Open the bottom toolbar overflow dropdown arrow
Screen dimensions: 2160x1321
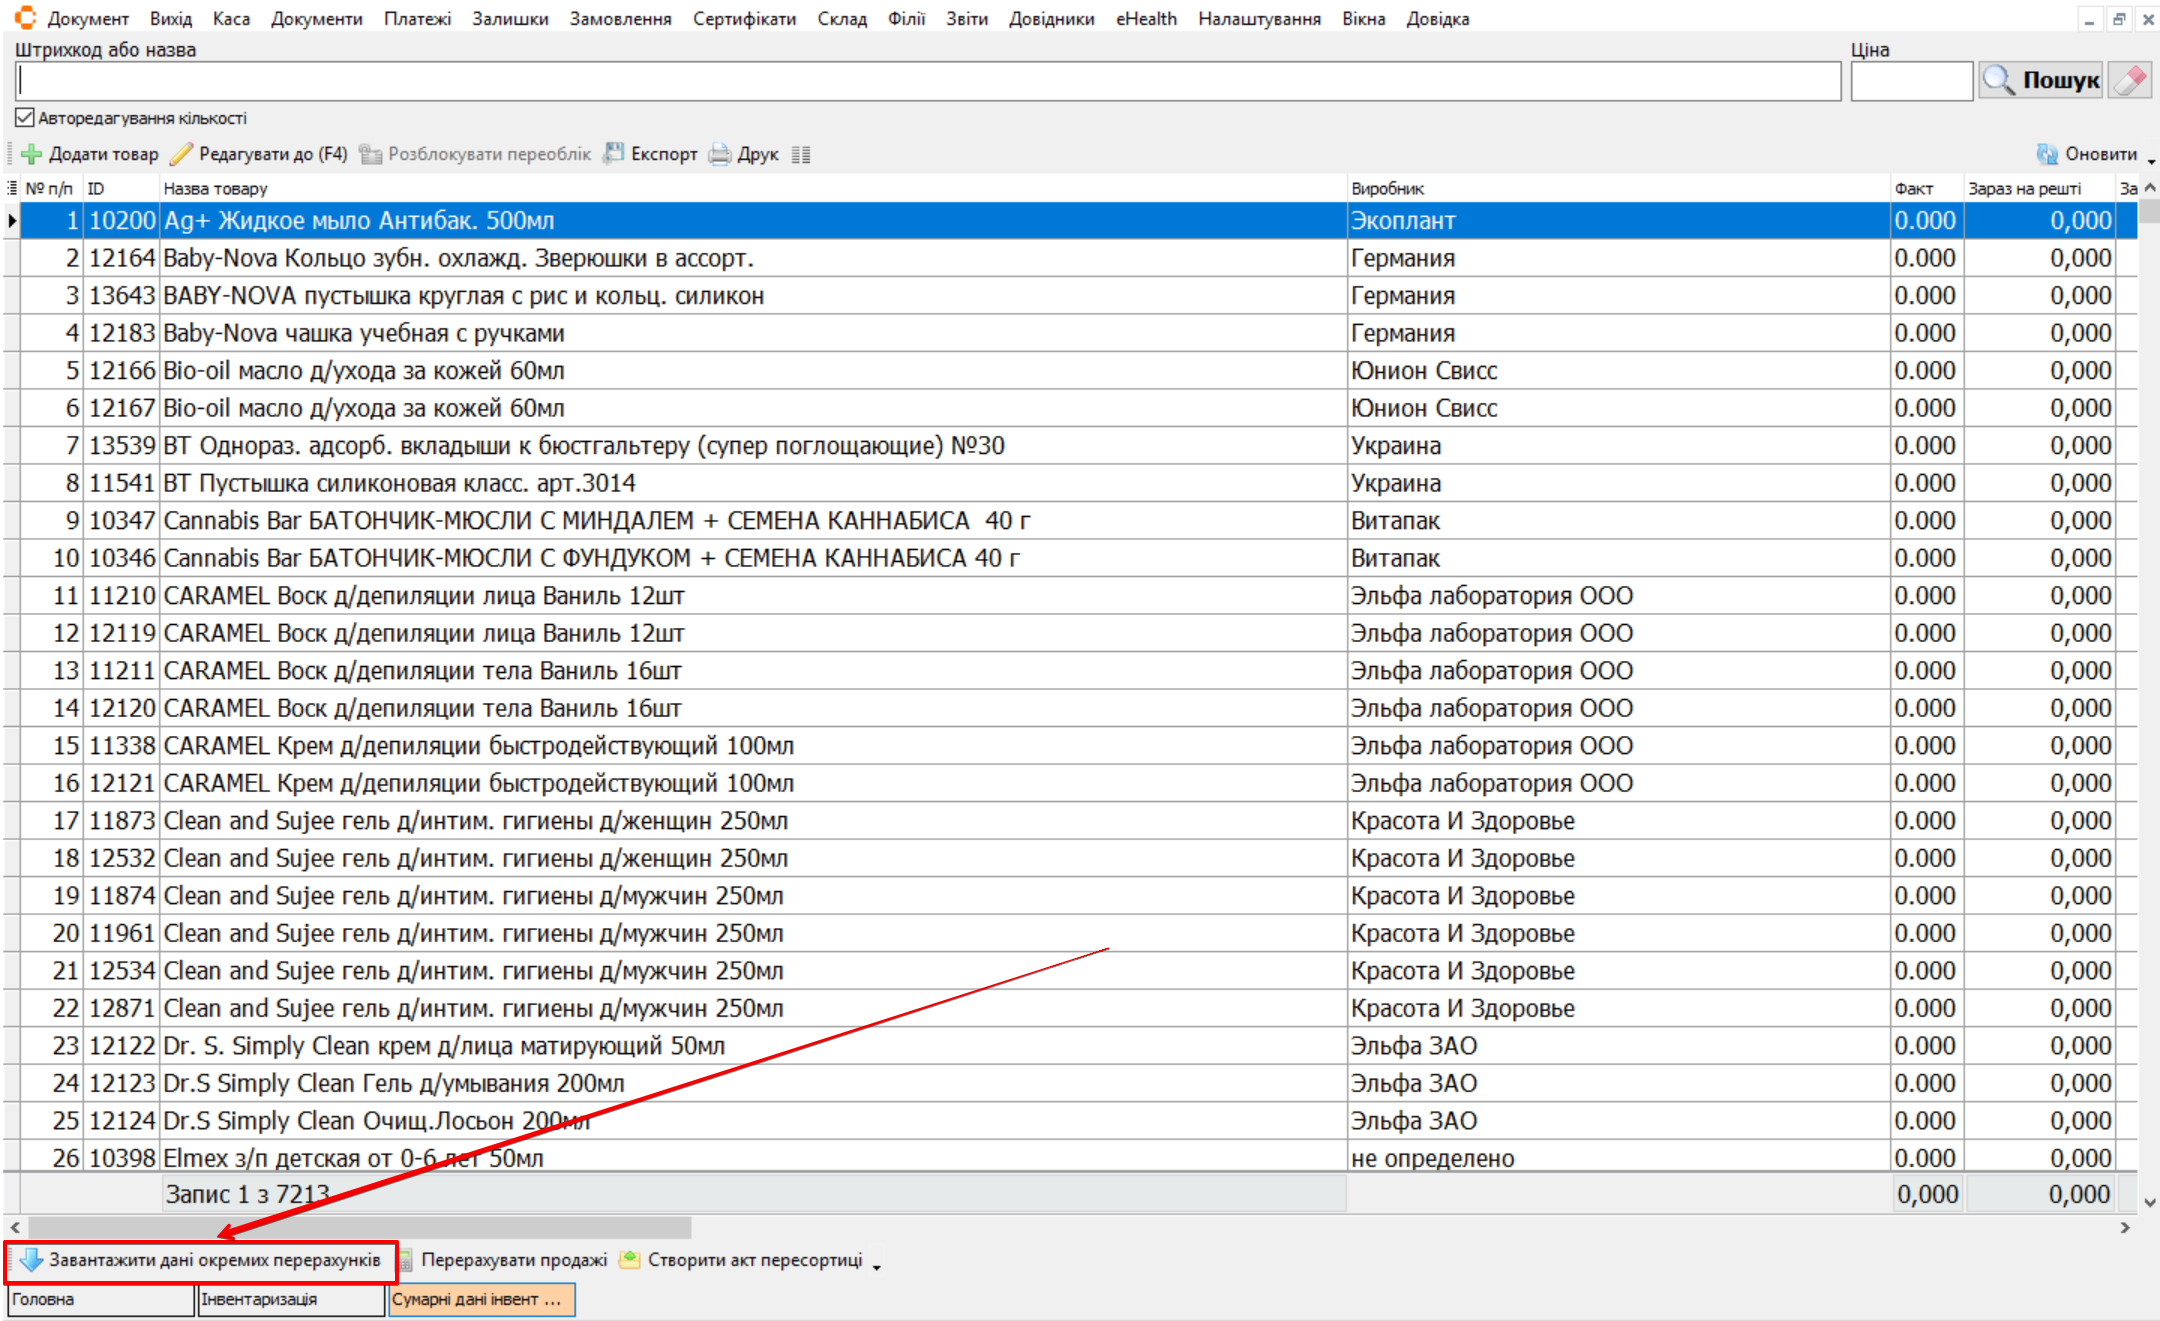click(877, 1267)
